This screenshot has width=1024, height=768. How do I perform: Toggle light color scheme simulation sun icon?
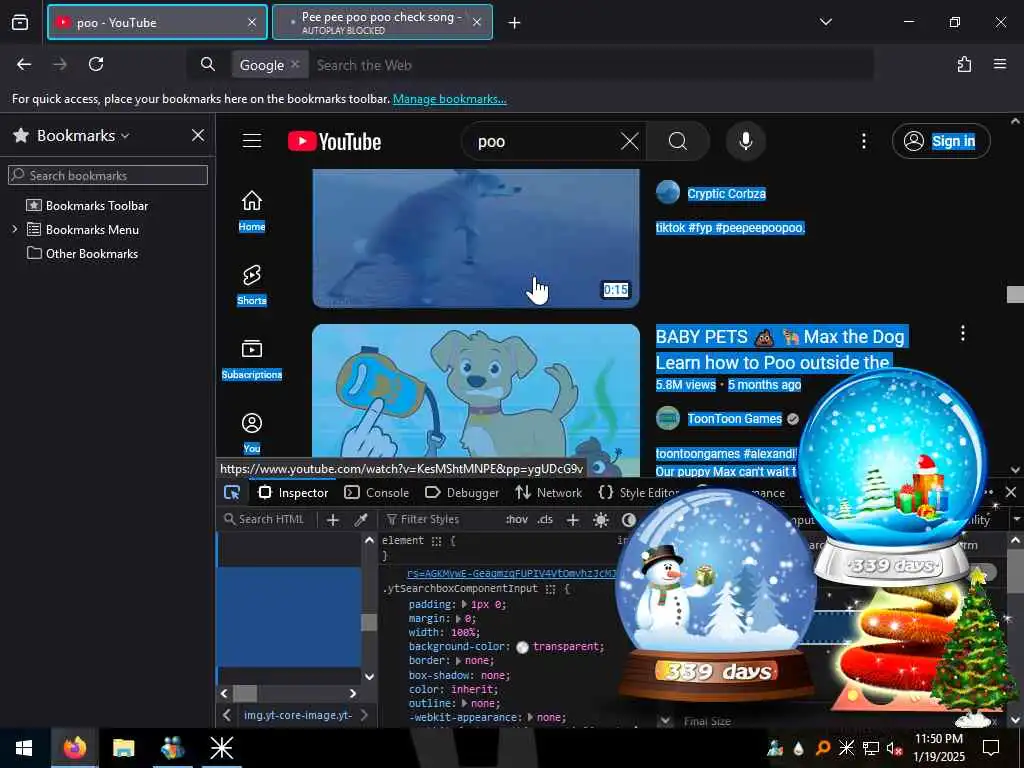coord(601,520)
